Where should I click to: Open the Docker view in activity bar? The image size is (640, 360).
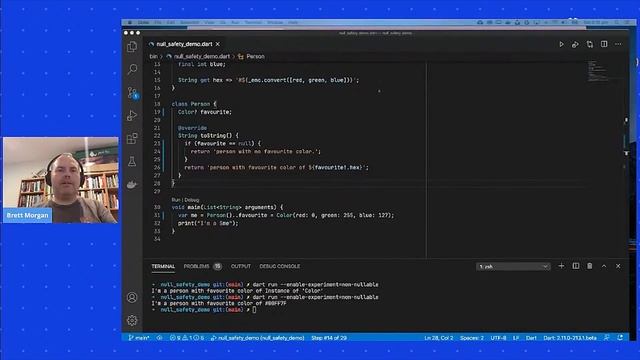point(132,184)
